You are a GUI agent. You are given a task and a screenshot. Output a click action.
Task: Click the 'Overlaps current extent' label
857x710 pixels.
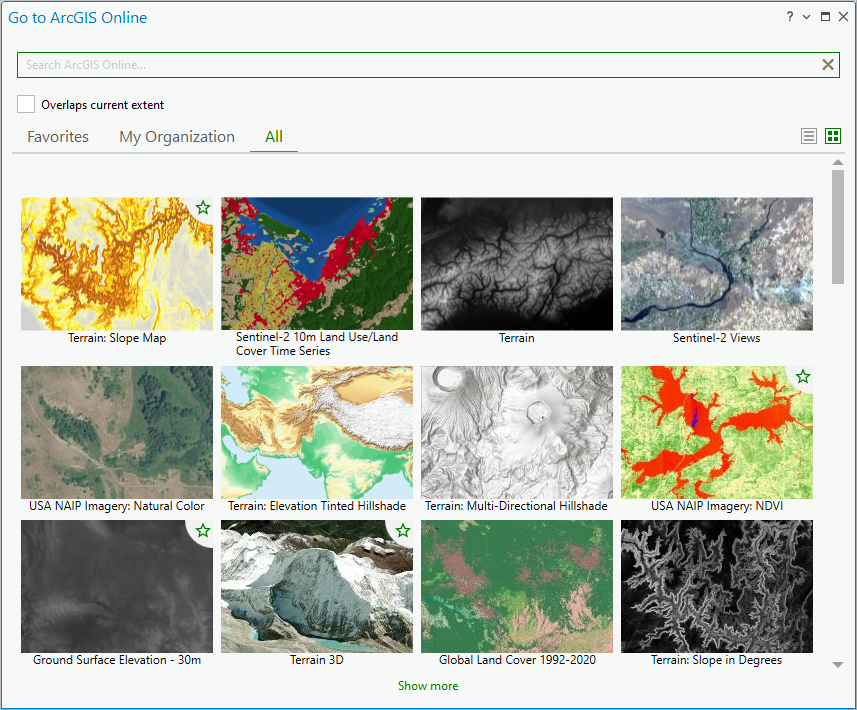click(x=102, y=105)
